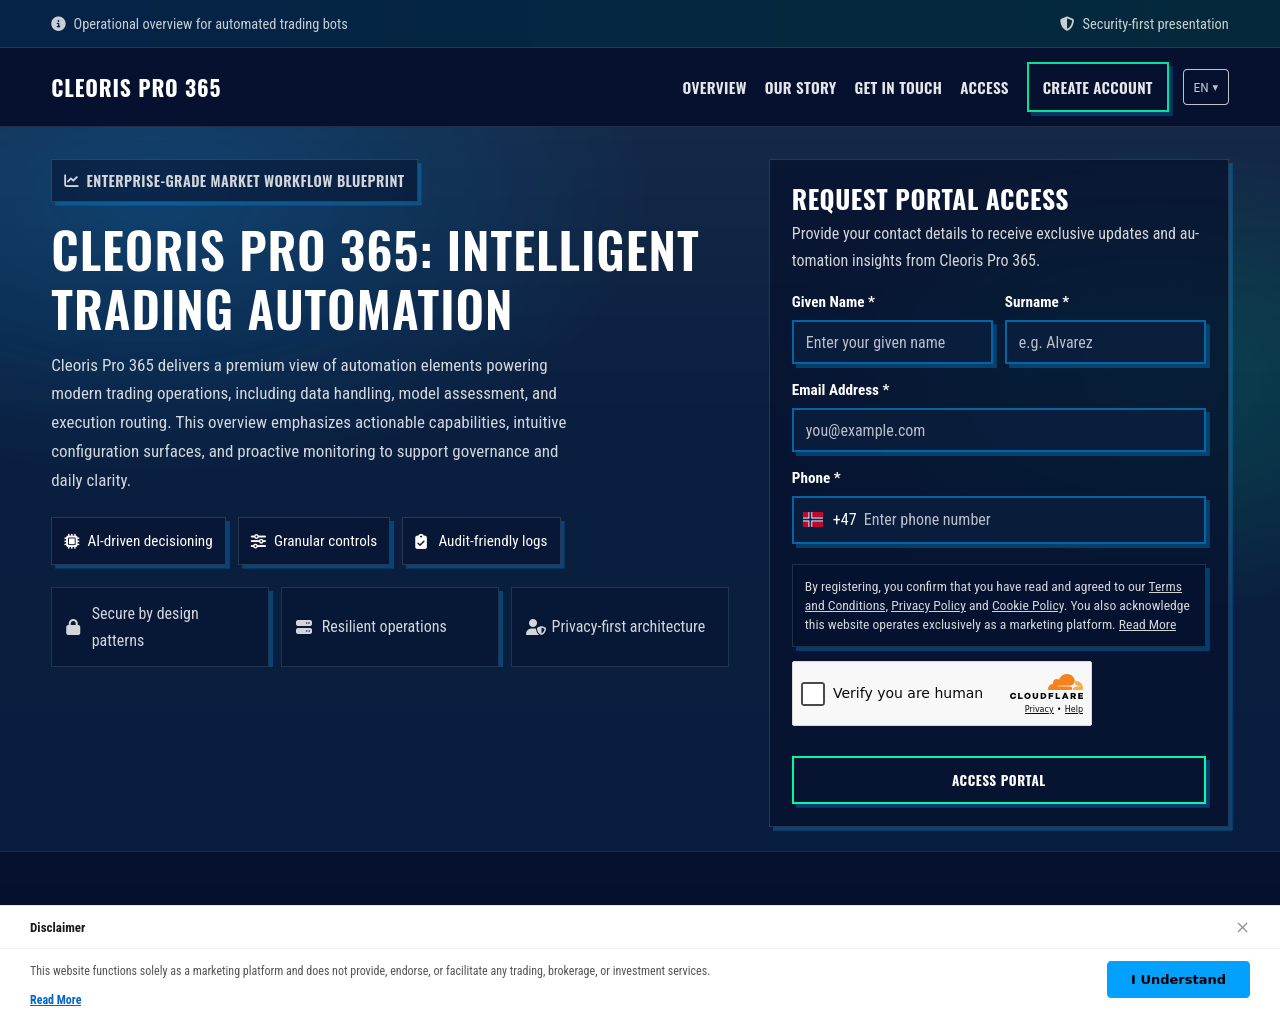Click the Resilient operations text

384,627
